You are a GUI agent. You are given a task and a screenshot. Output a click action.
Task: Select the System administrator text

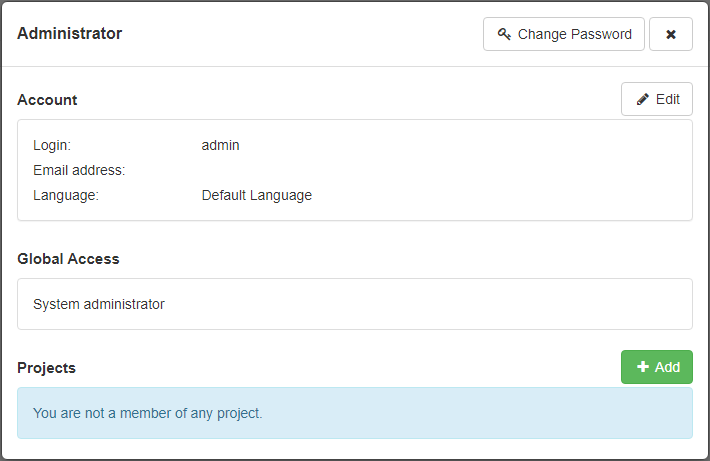(x=99, y=304)
